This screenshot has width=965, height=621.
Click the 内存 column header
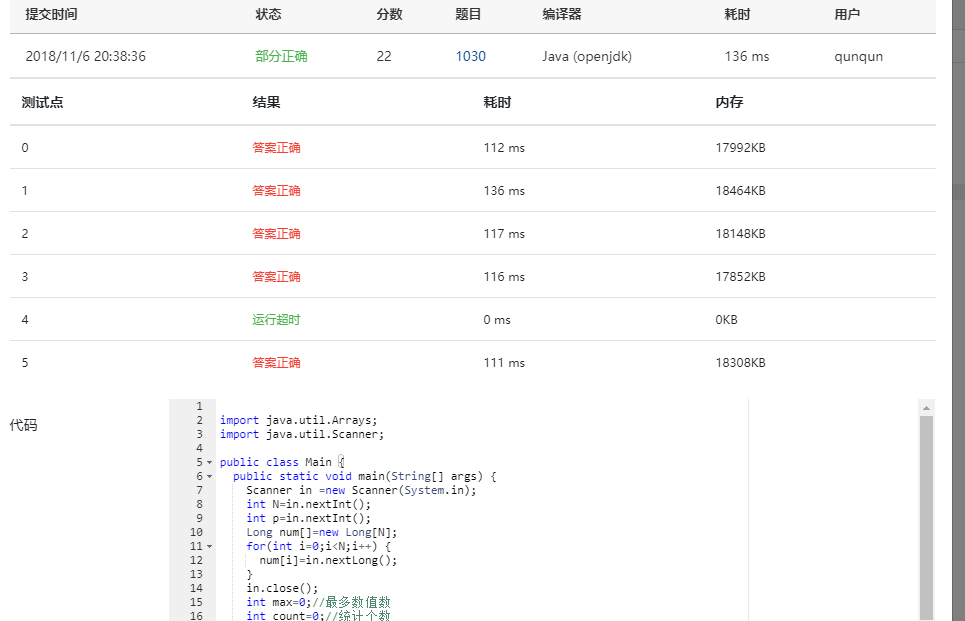729,102
